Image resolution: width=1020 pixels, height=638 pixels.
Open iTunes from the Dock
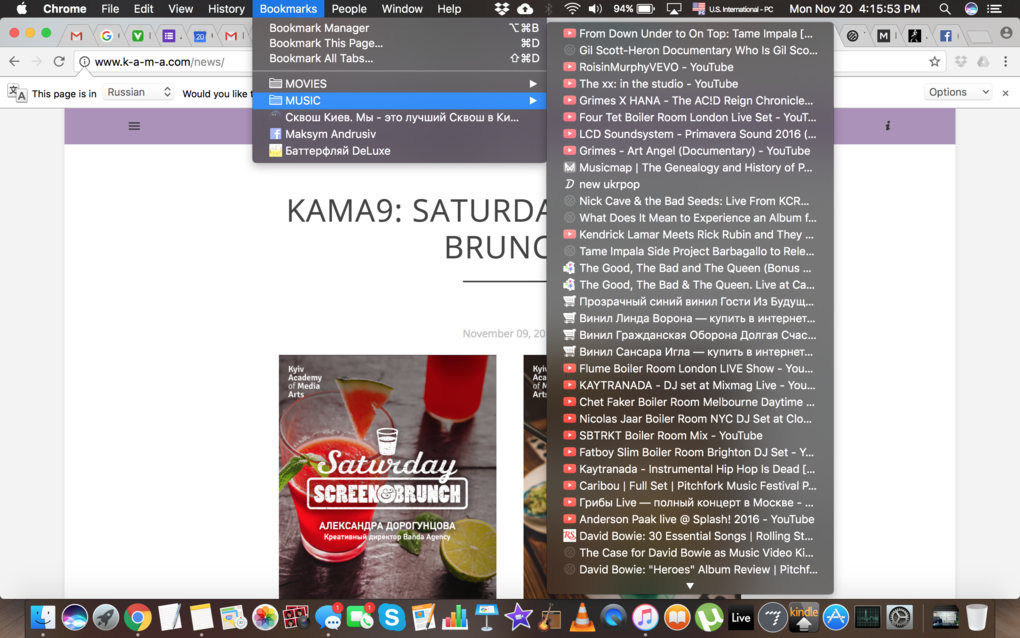click(645, 617)
